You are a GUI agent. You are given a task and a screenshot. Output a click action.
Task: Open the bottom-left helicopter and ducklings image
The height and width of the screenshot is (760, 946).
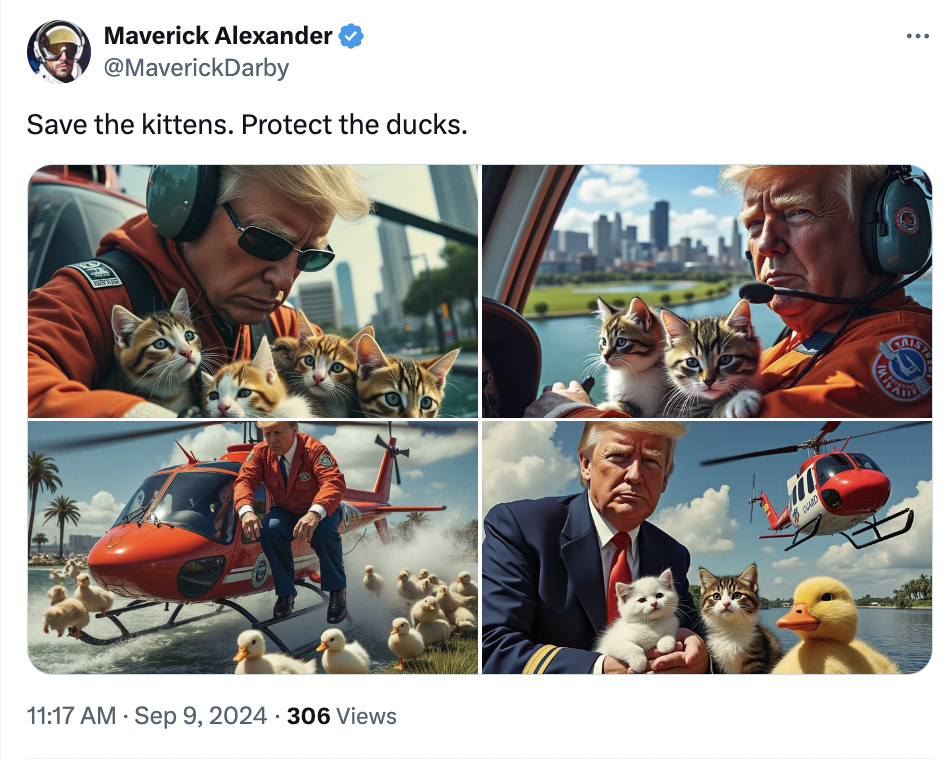coord(252,547)
